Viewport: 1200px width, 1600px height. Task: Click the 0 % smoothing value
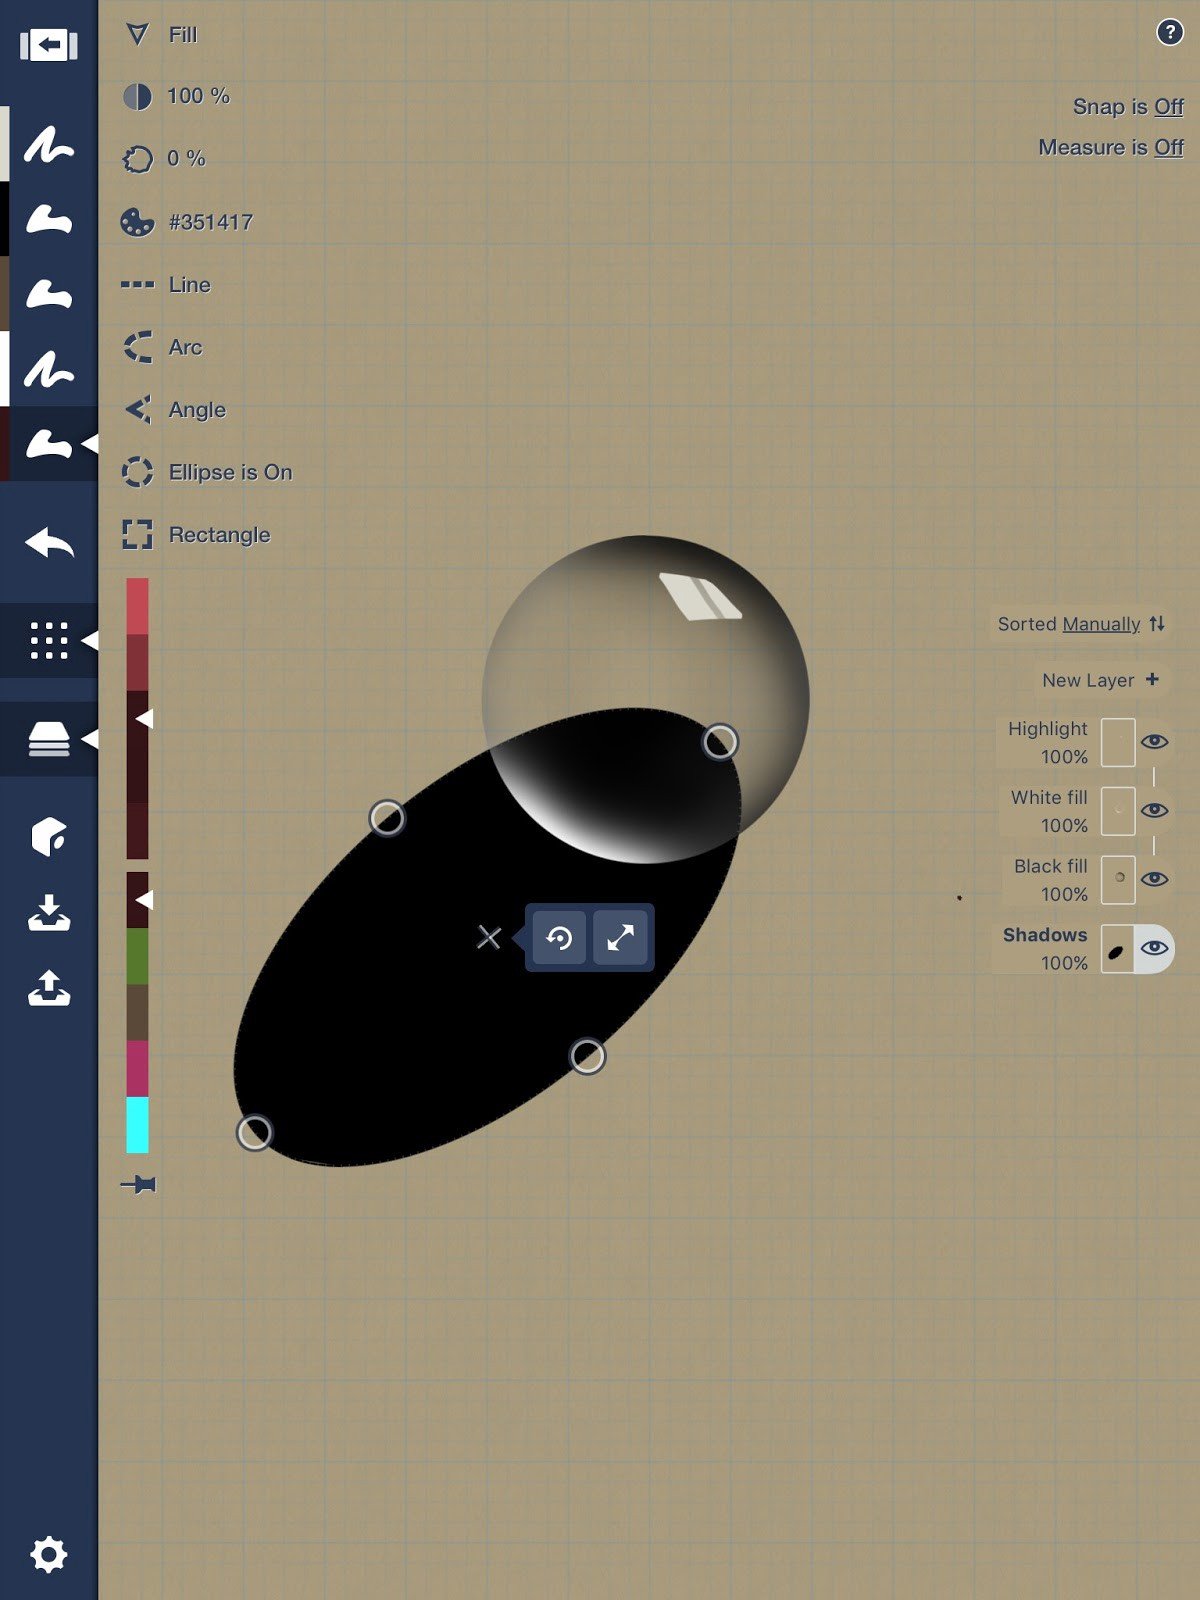(186, 158)
